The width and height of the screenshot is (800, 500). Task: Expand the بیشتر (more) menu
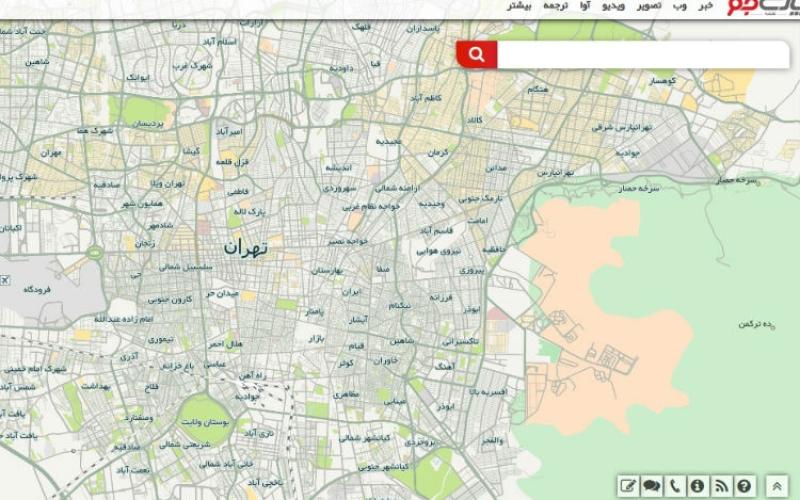(x=518, y=6)
